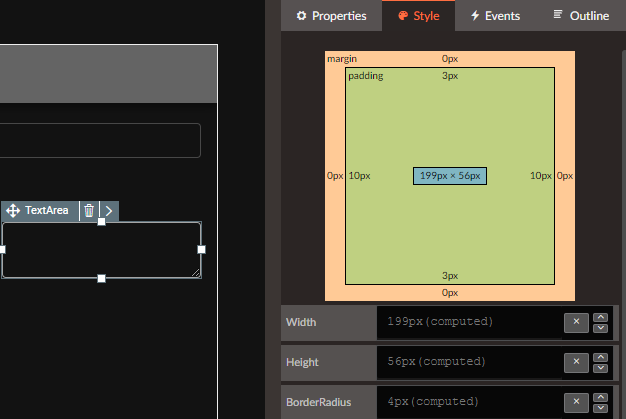
Task: Click the padding label in box model
Action: [365, 76]
